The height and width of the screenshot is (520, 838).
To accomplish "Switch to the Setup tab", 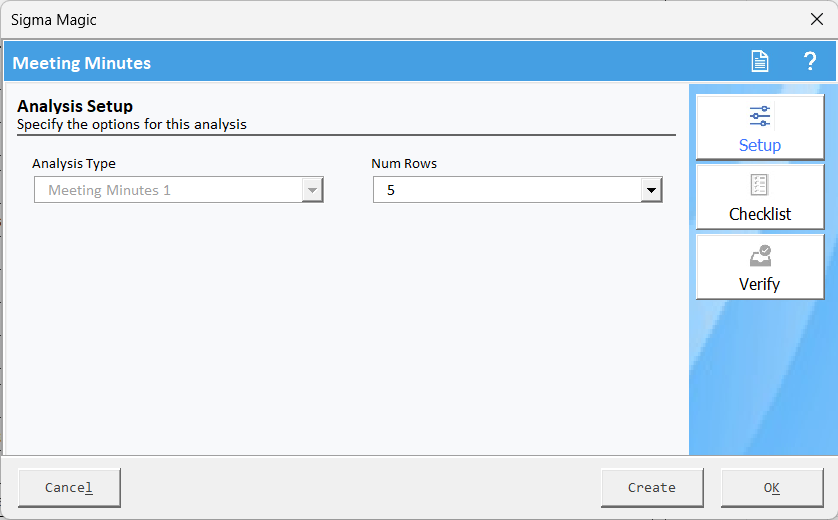I will tap(760, 145).
